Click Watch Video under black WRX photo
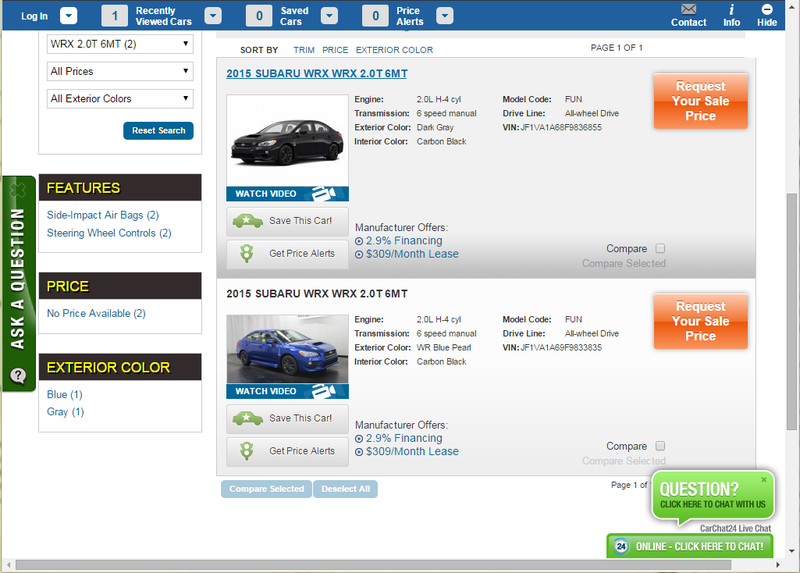The width and height of the screenshot is (800, 573). click(x=287, y=194)
